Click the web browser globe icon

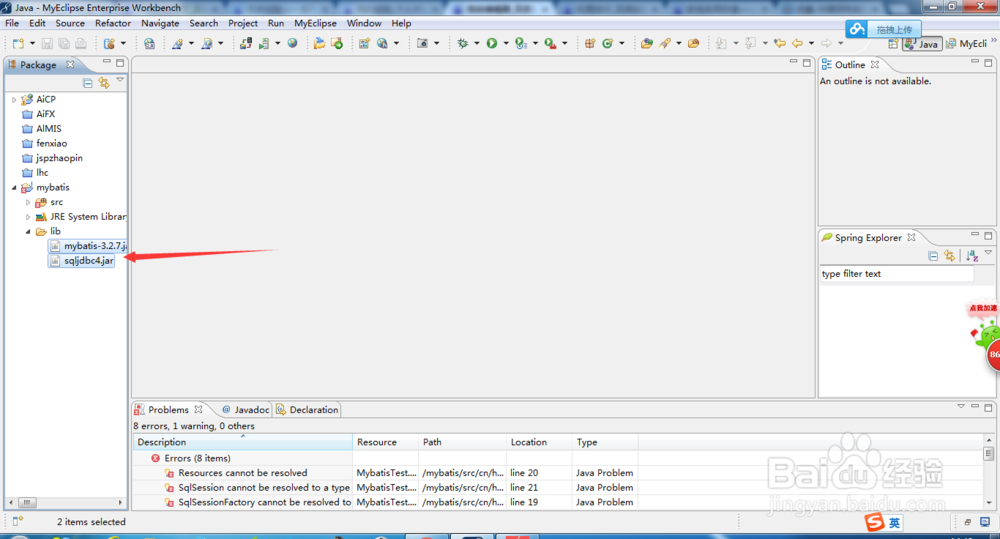pyautogui.click(x=292, y=43)
